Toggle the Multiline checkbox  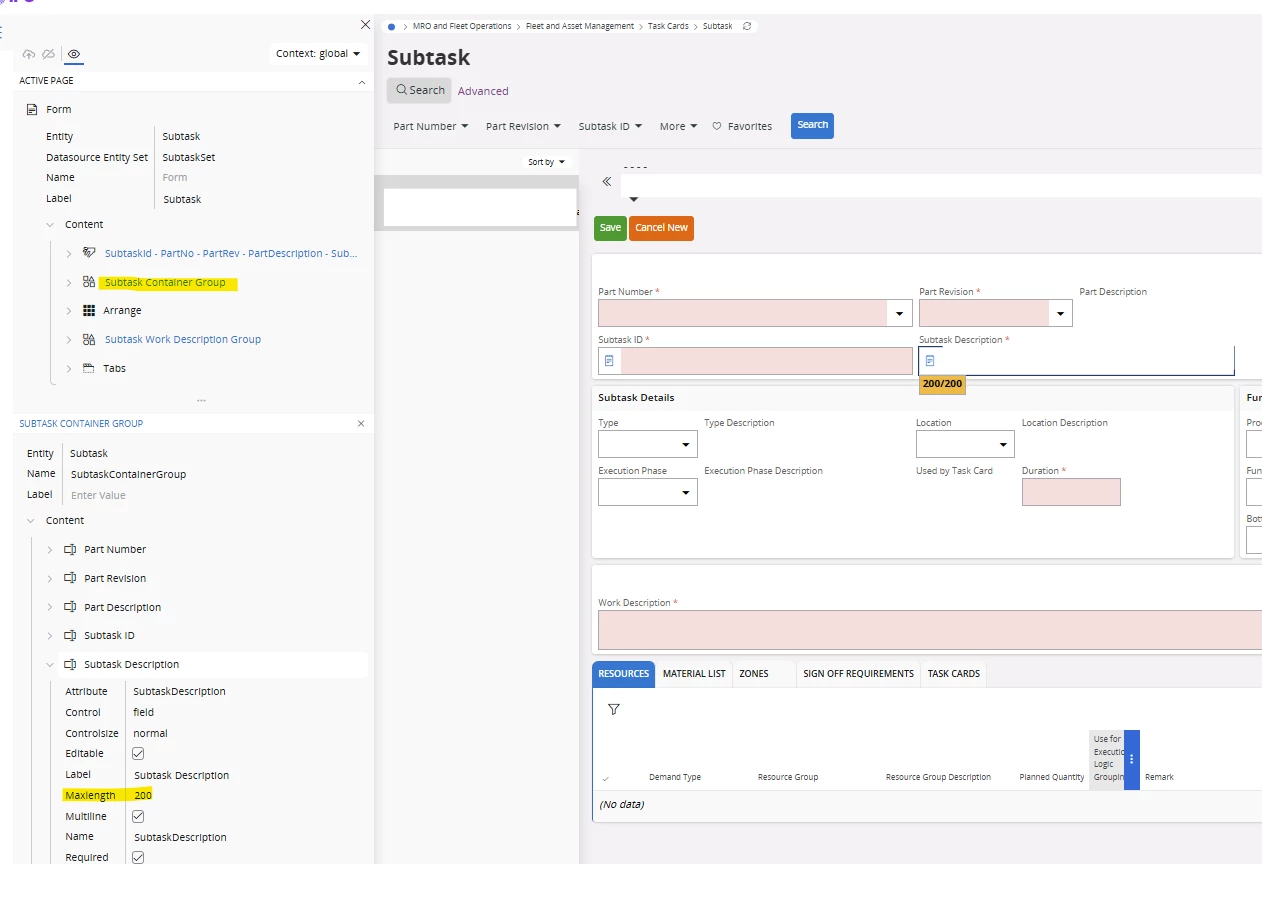[138, 816]
